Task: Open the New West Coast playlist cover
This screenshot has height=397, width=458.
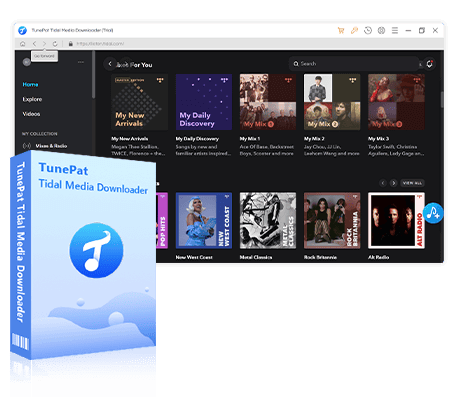Action: (204, 220)
